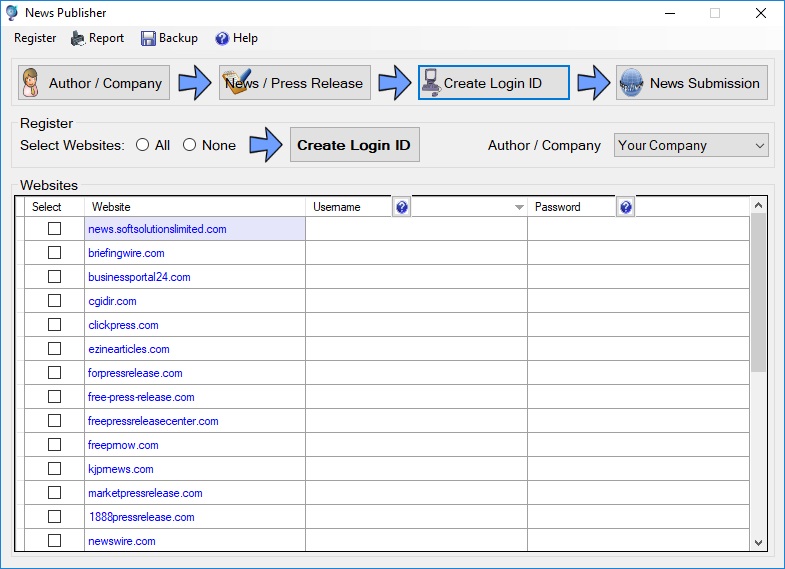This screenshot has width=785, height=569.
Task: Go to Author / Company step
Action: [x=94, y=83]
